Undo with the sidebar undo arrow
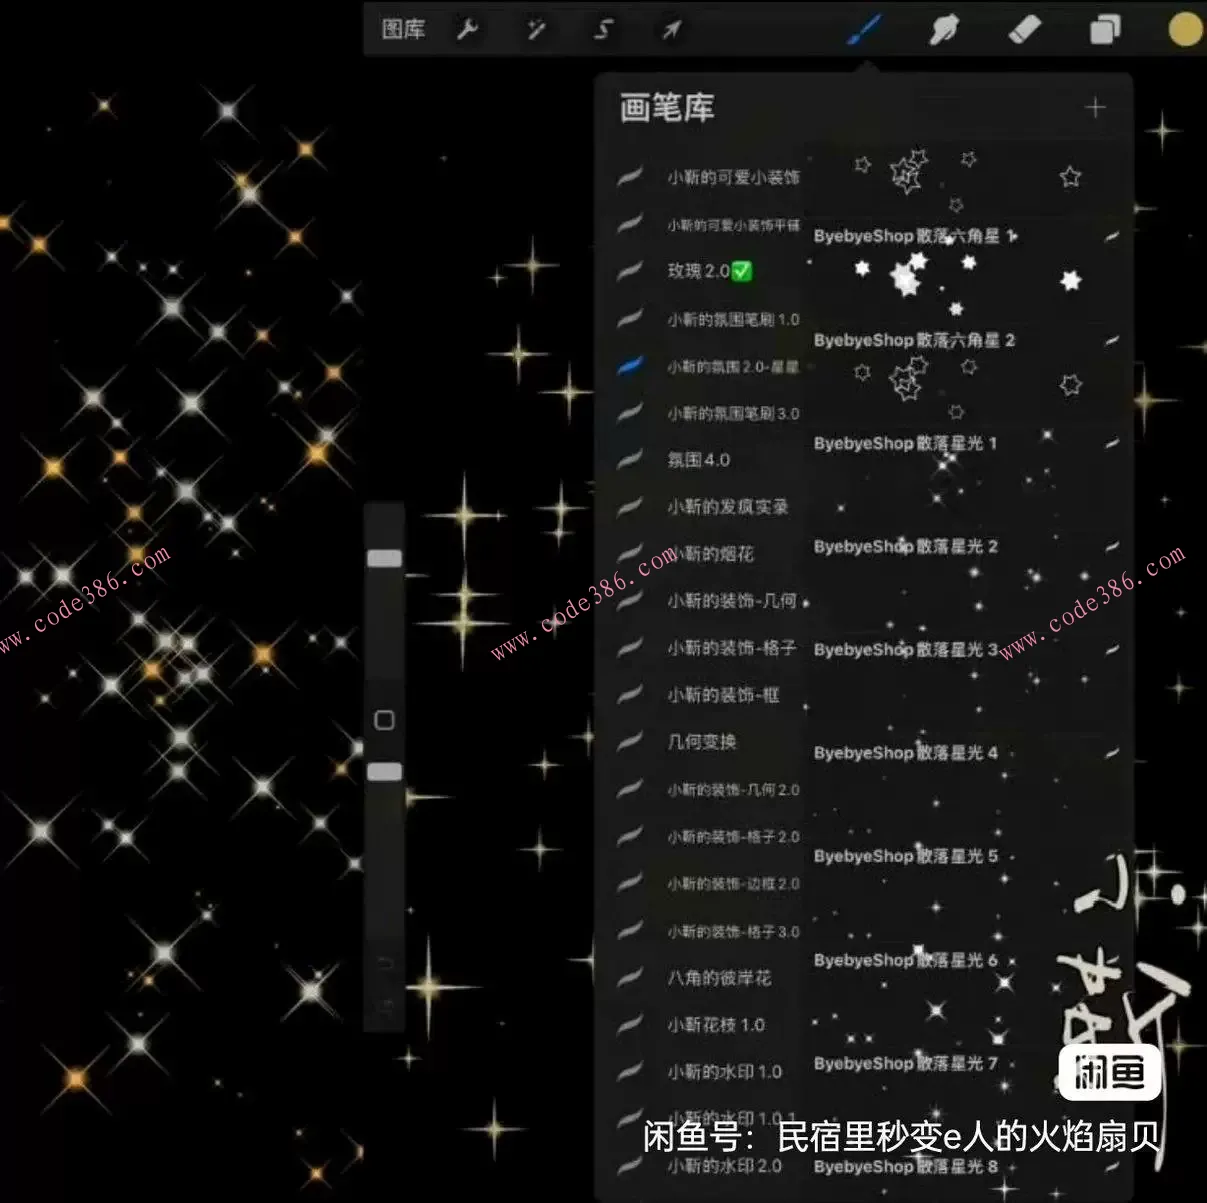Image resolution: width=1207 pixels, height=1203 pixels. click(385, 964)
